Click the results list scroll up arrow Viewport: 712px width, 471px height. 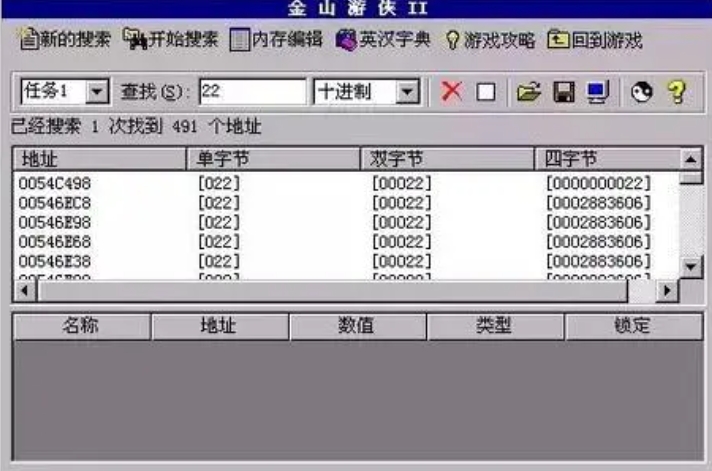(x=691, y=159)
